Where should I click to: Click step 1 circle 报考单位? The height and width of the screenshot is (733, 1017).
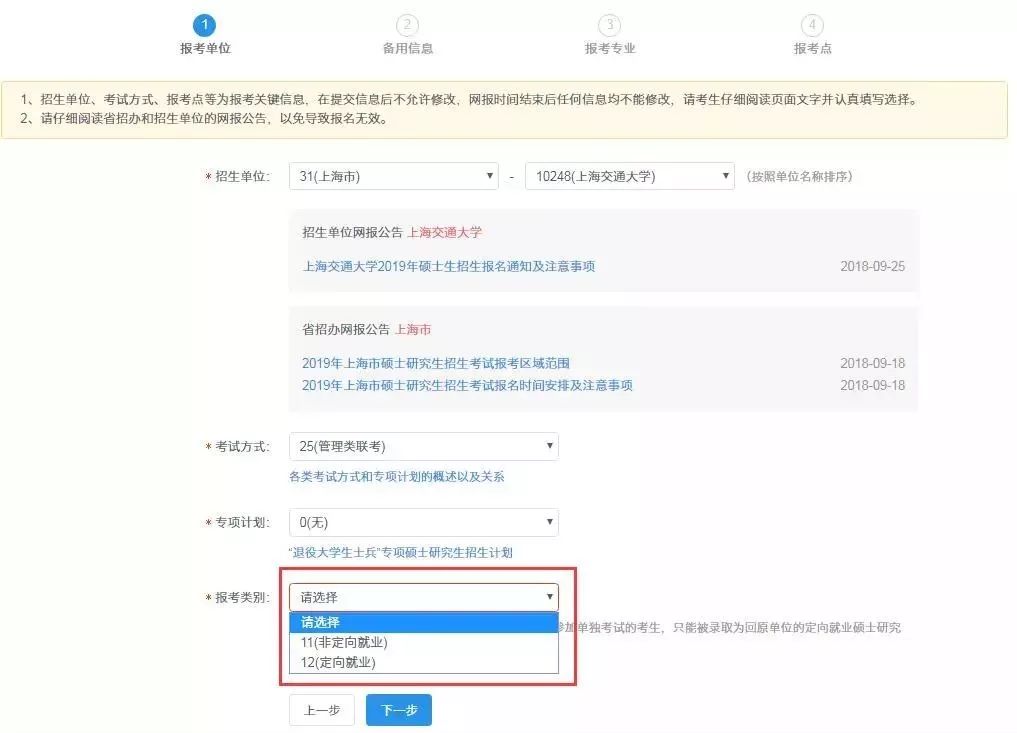[204, 25]
